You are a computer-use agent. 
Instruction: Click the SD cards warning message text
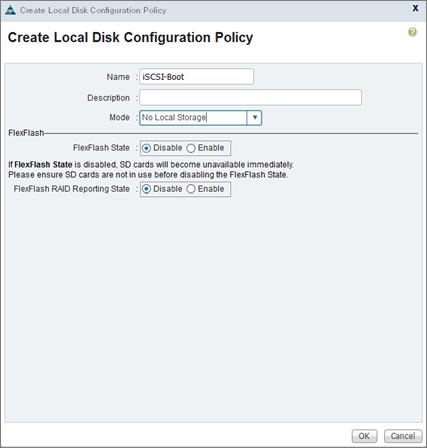151,170
